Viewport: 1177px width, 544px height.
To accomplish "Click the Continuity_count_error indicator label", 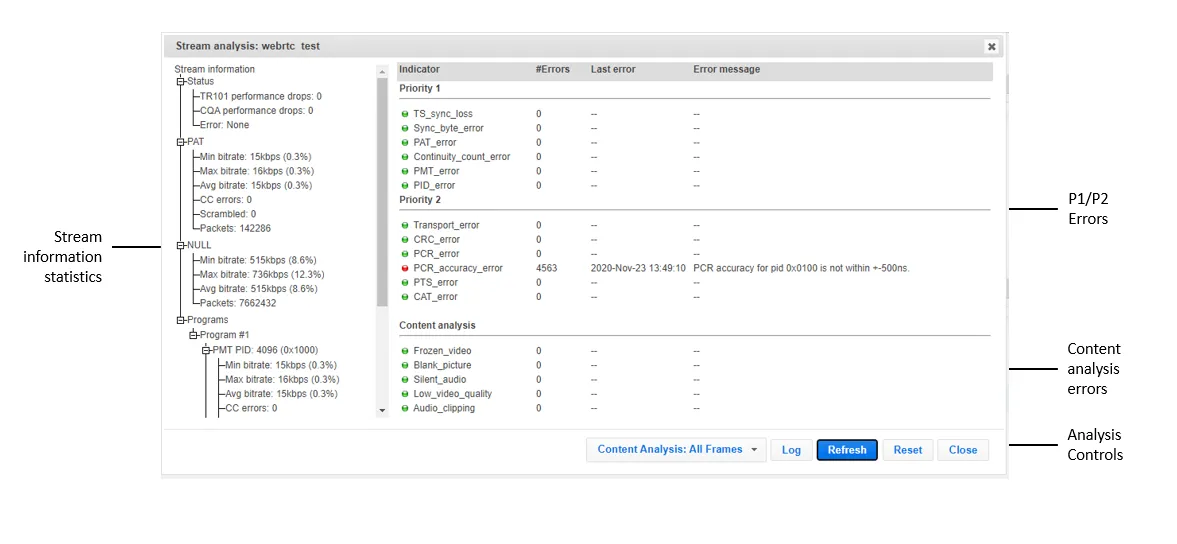I will point(462,157).
